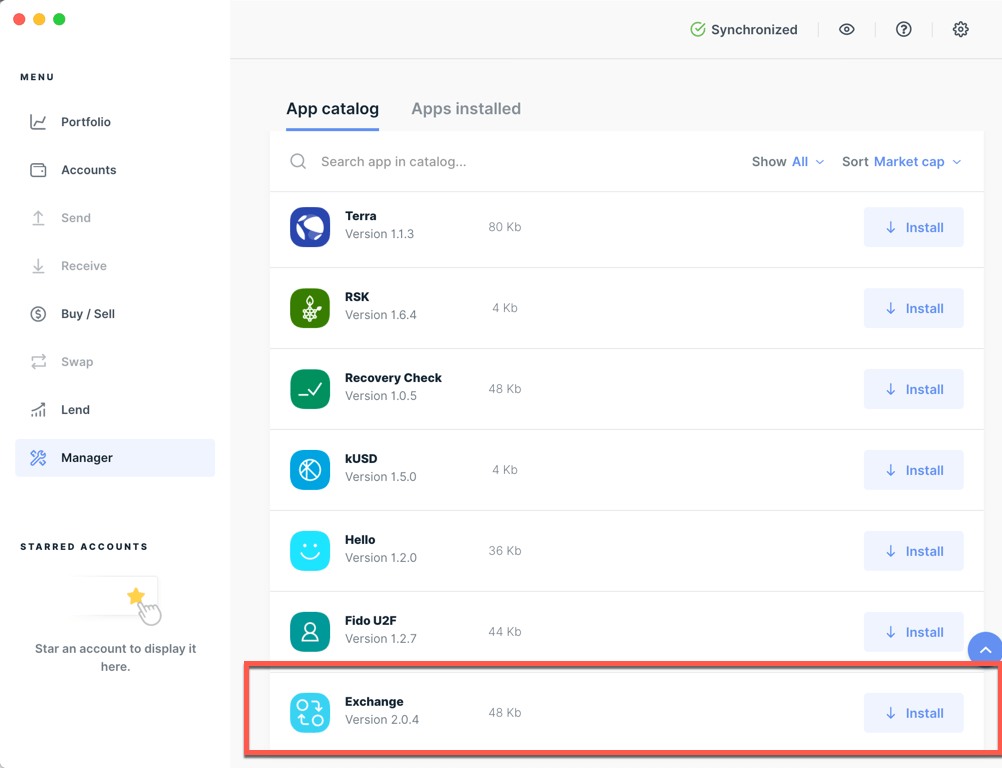Open the Show All filter dropdown
The height and width of the screenshot is (768, 1002).
(788, 162)
